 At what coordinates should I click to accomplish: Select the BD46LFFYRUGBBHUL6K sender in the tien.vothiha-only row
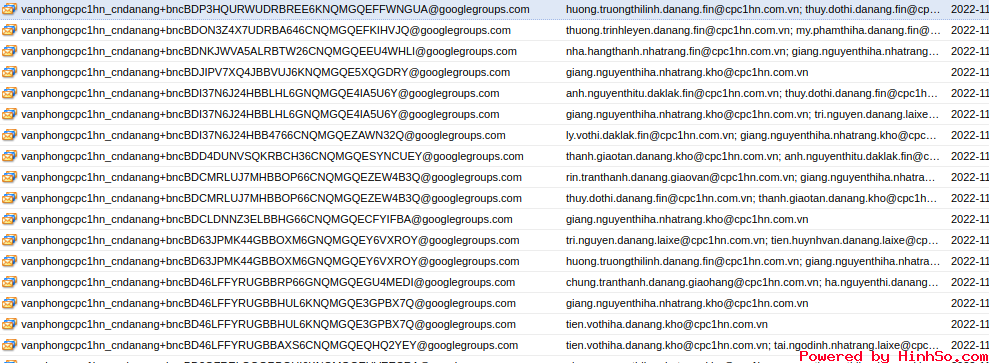[x=269, y=325]
